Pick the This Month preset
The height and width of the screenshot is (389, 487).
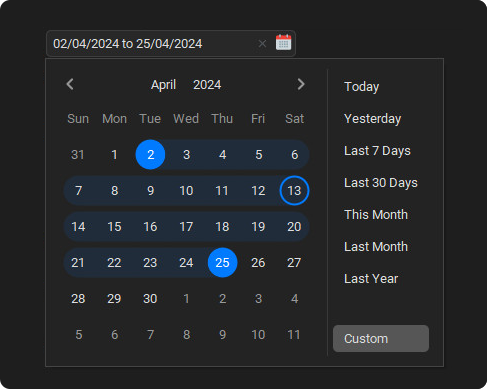[376, 215]
